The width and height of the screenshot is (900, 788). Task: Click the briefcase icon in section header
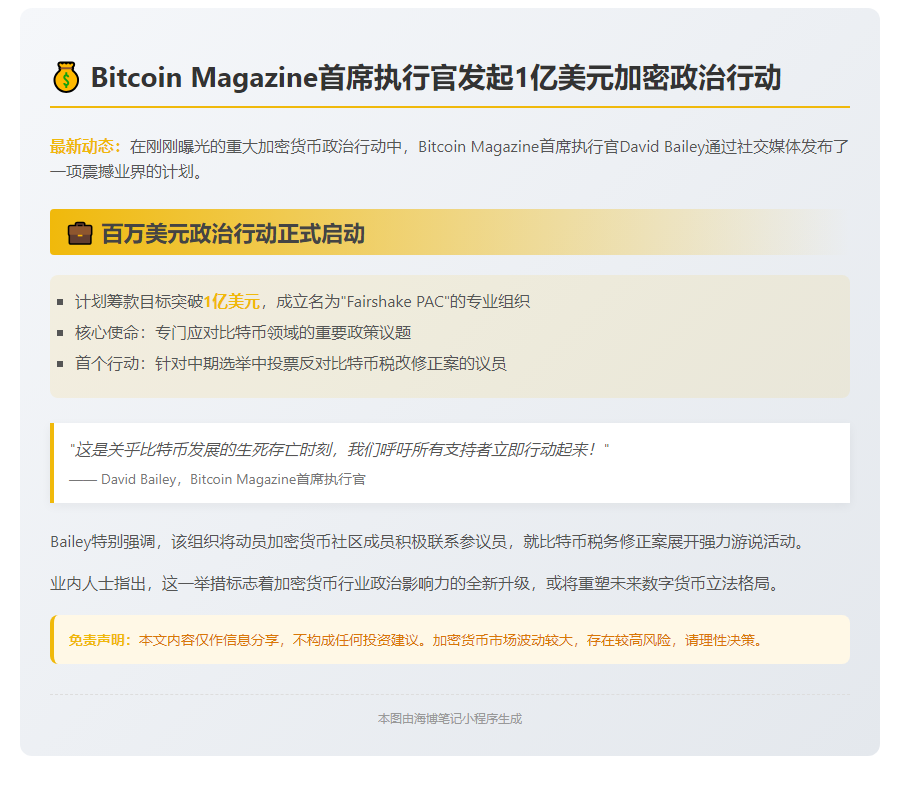[80, 233]
